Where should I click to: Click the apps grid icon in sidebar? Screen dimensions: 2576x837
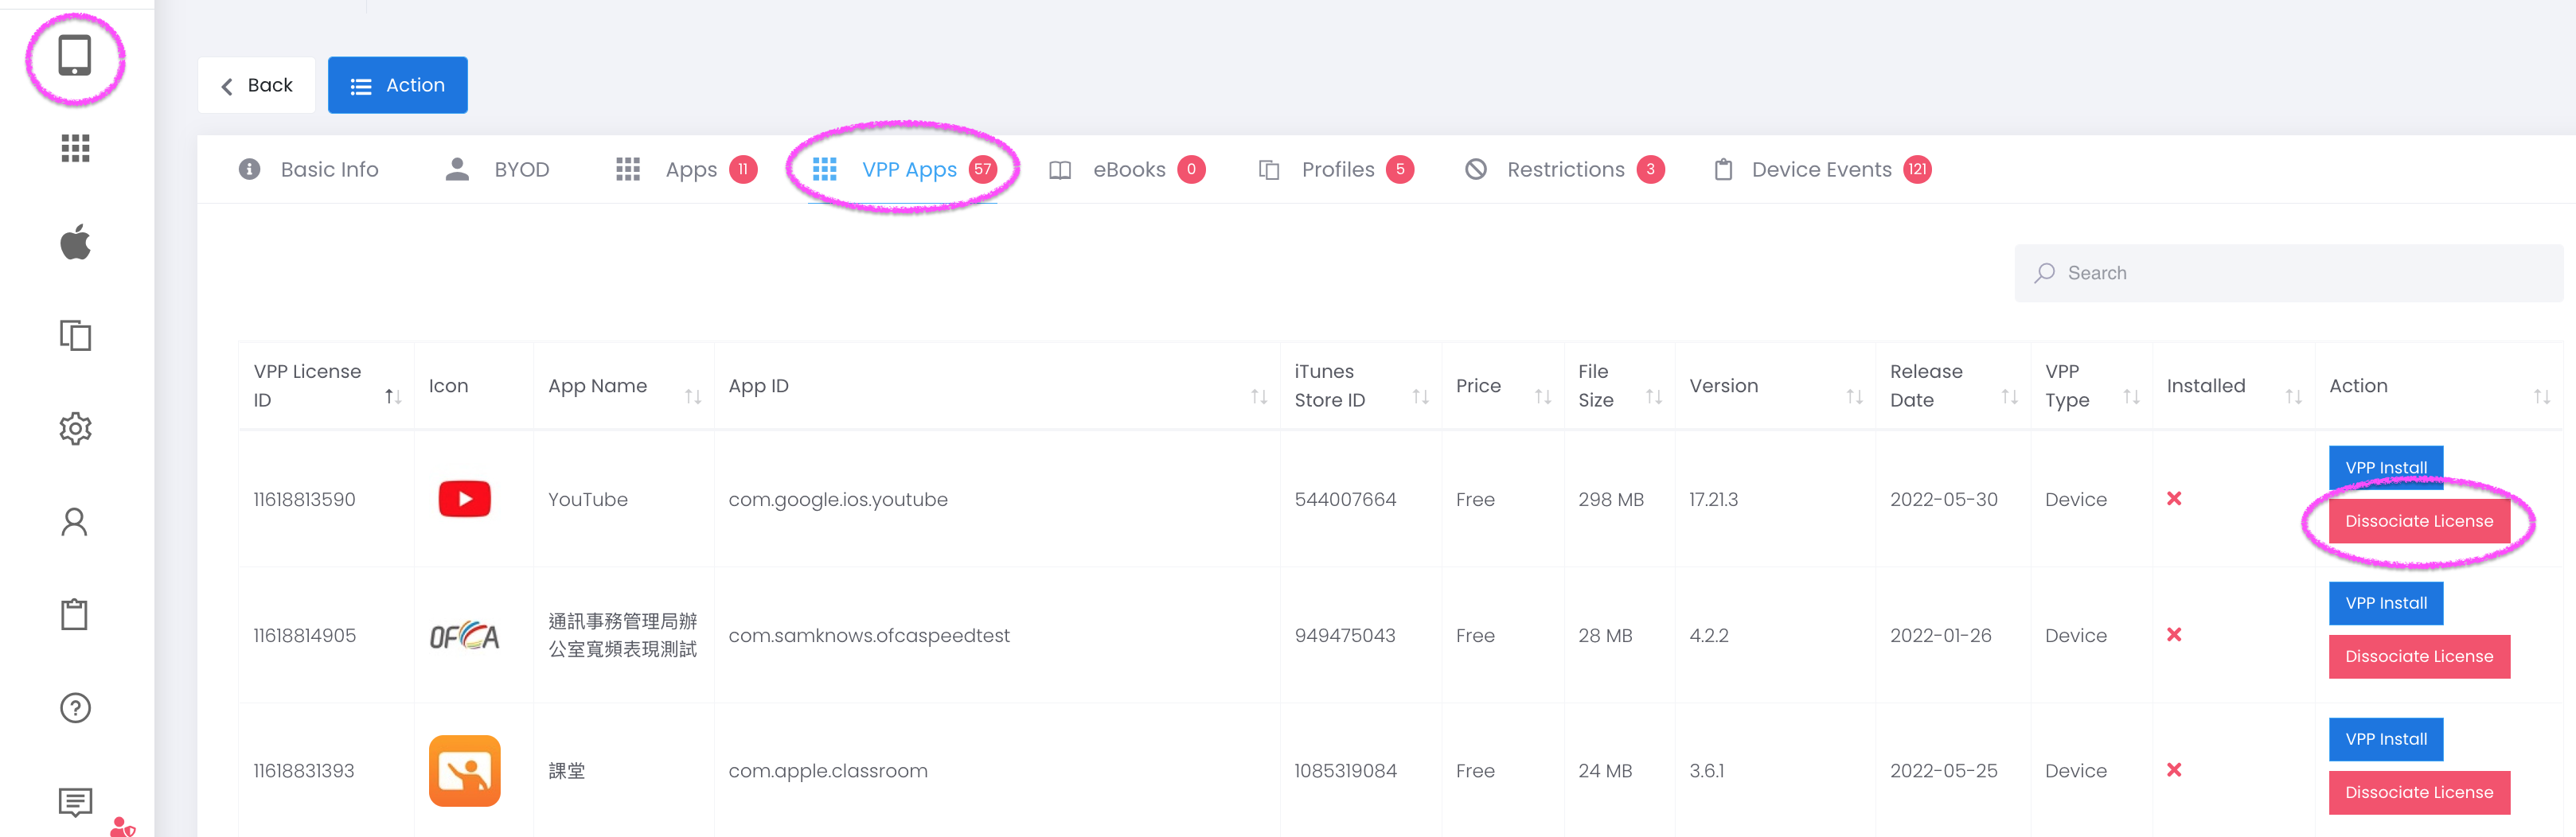[75, 149]
